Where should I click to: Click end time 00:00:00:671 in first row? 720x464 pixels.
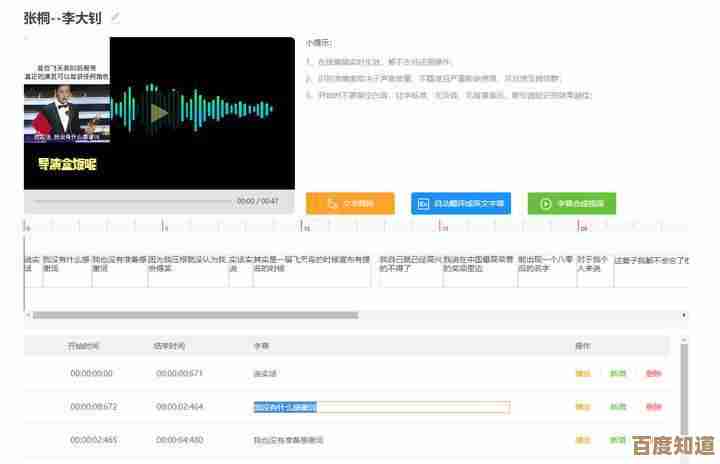pyautogui.click(x=179, y=373)
